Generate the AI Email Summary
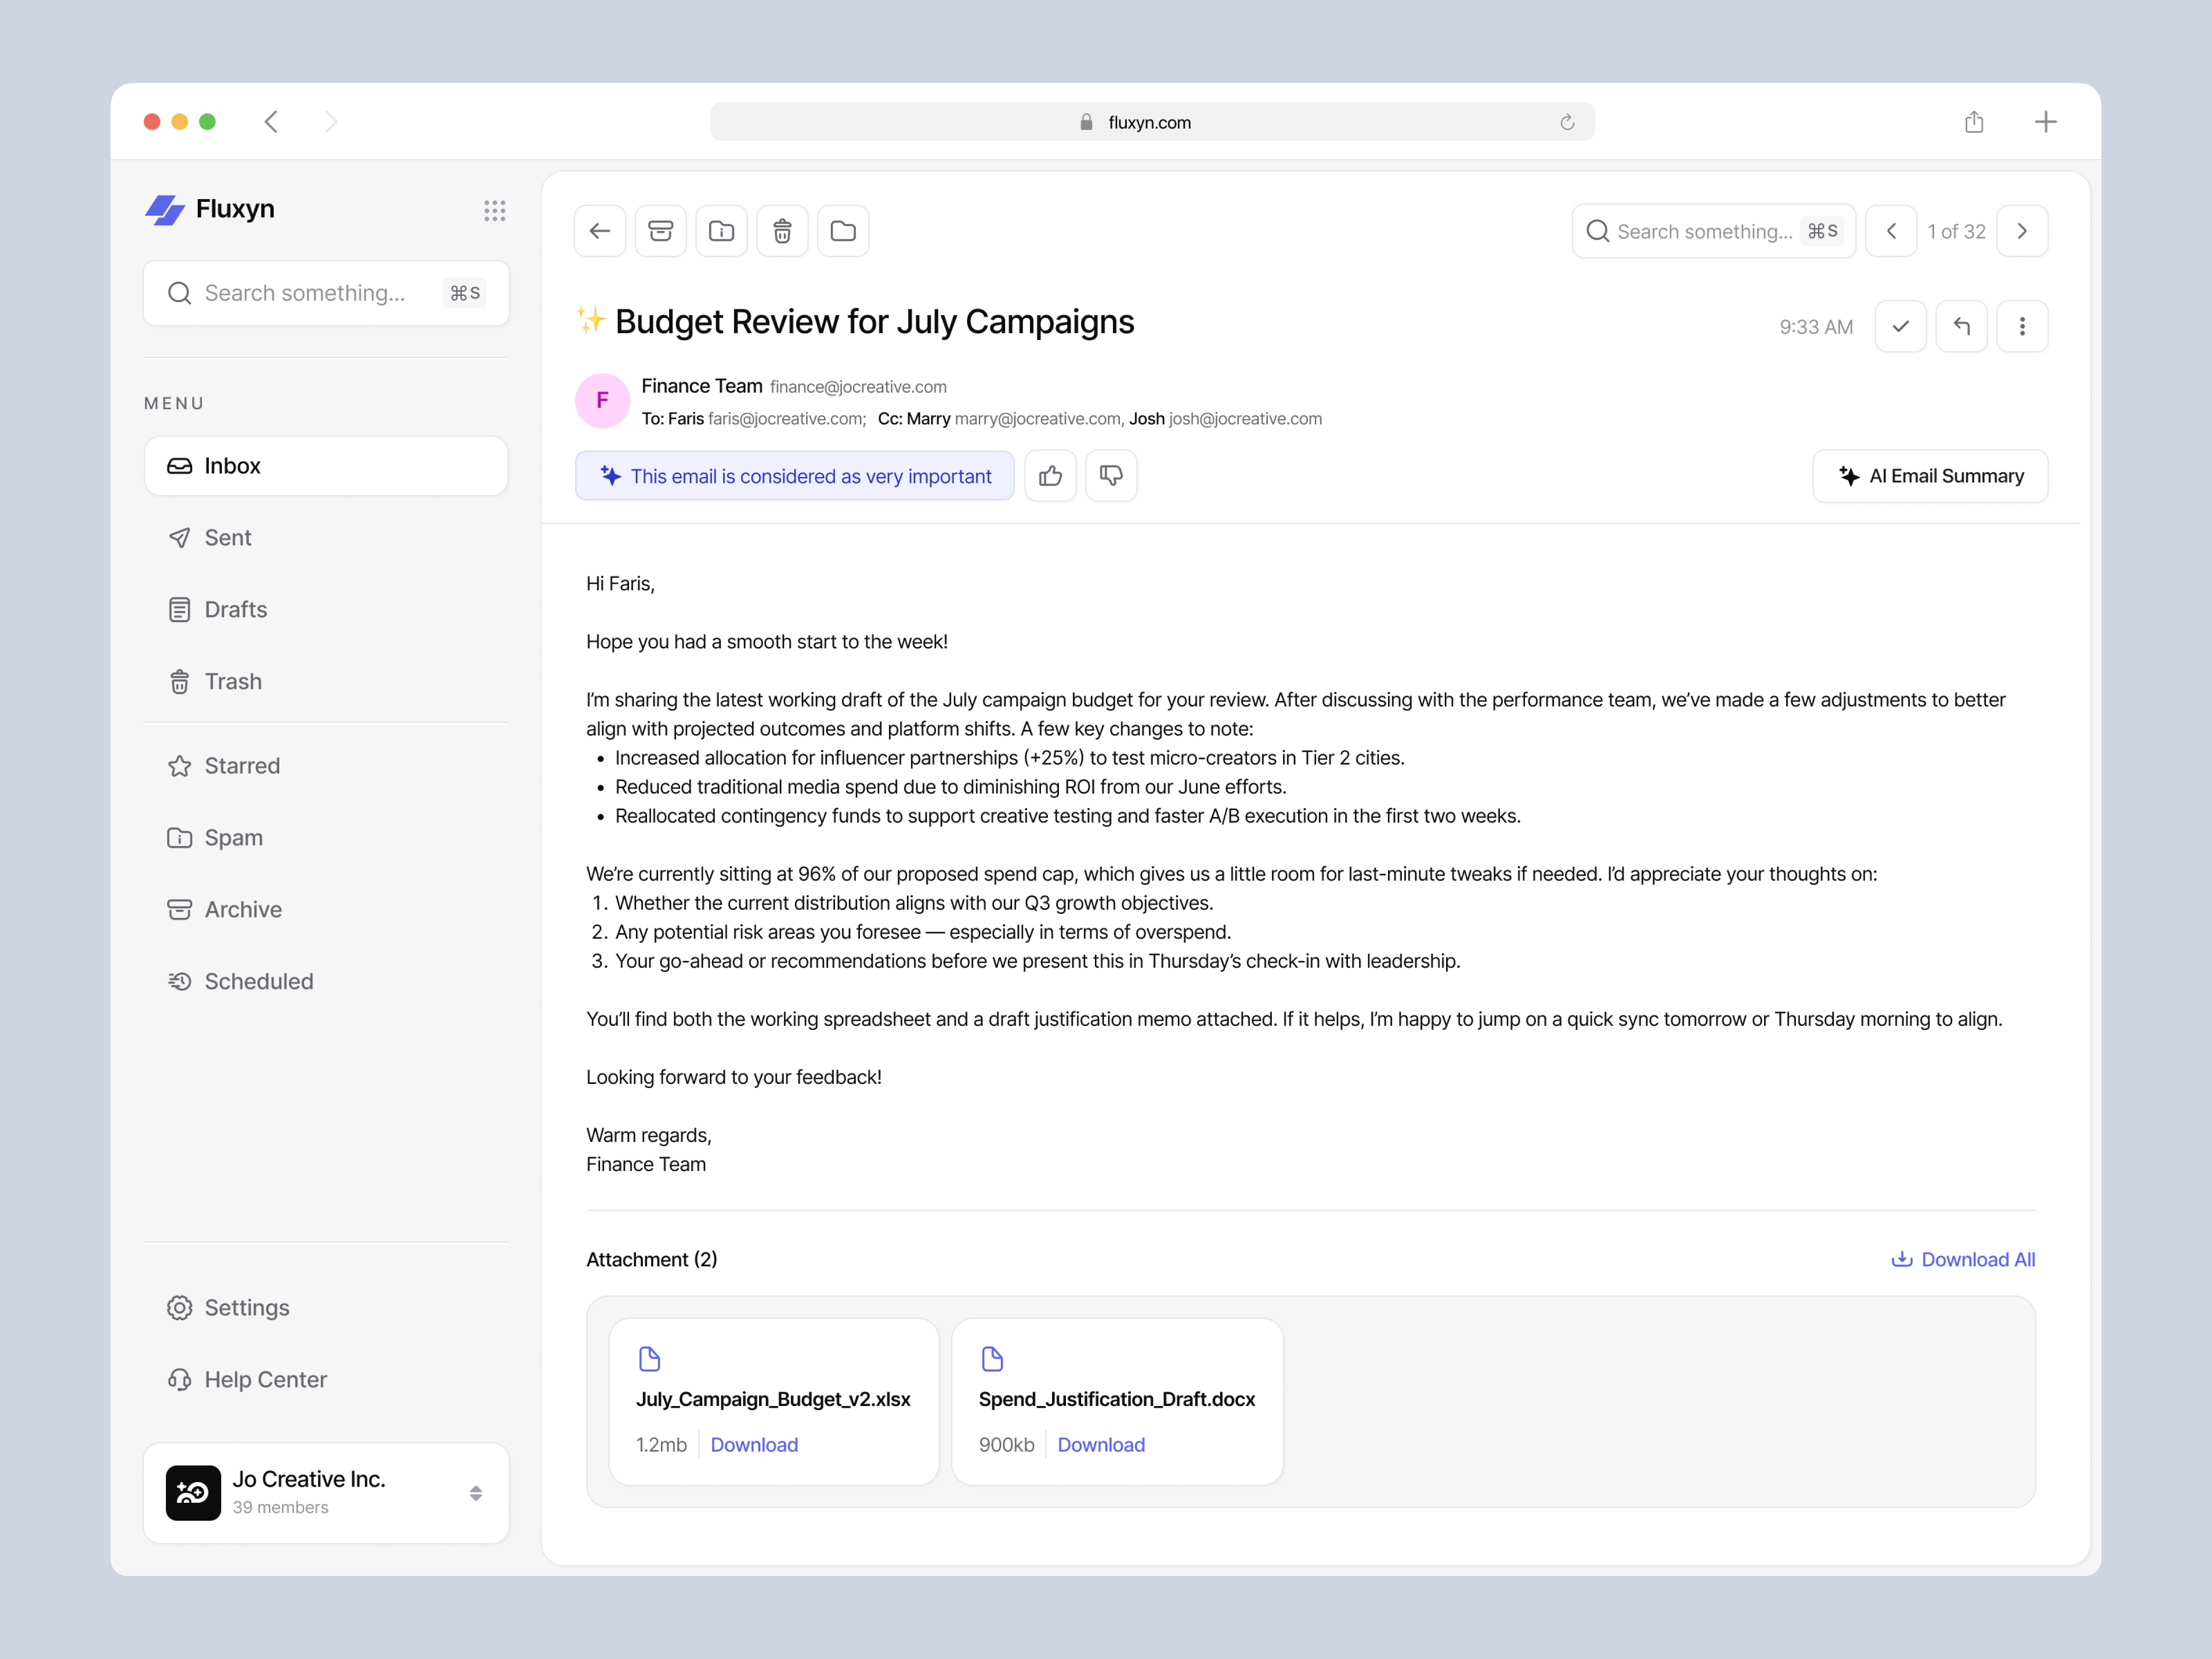Screen dimensions: 2212x1659 pyautogui.click(x=1930, y=476)
